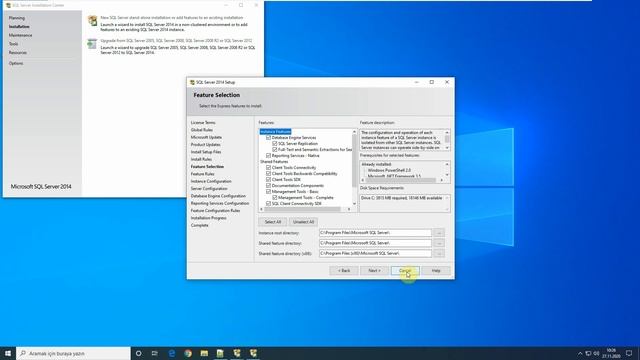Select Tools in Installation Center sidebar
The width and height of the screenshot is (640, 360).
coord(13,44)
